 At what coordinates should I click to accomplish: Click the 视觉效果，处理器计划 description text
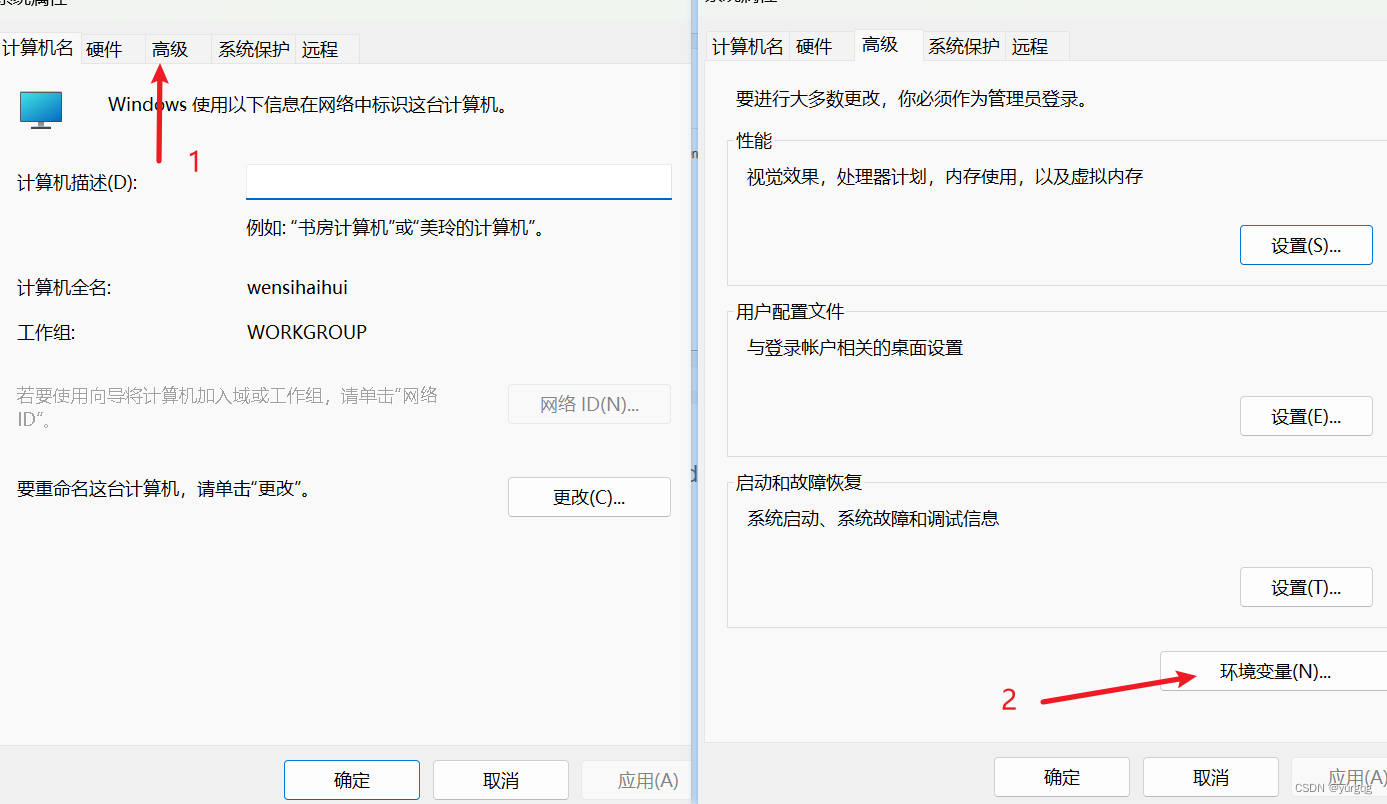tap(945, 177)
